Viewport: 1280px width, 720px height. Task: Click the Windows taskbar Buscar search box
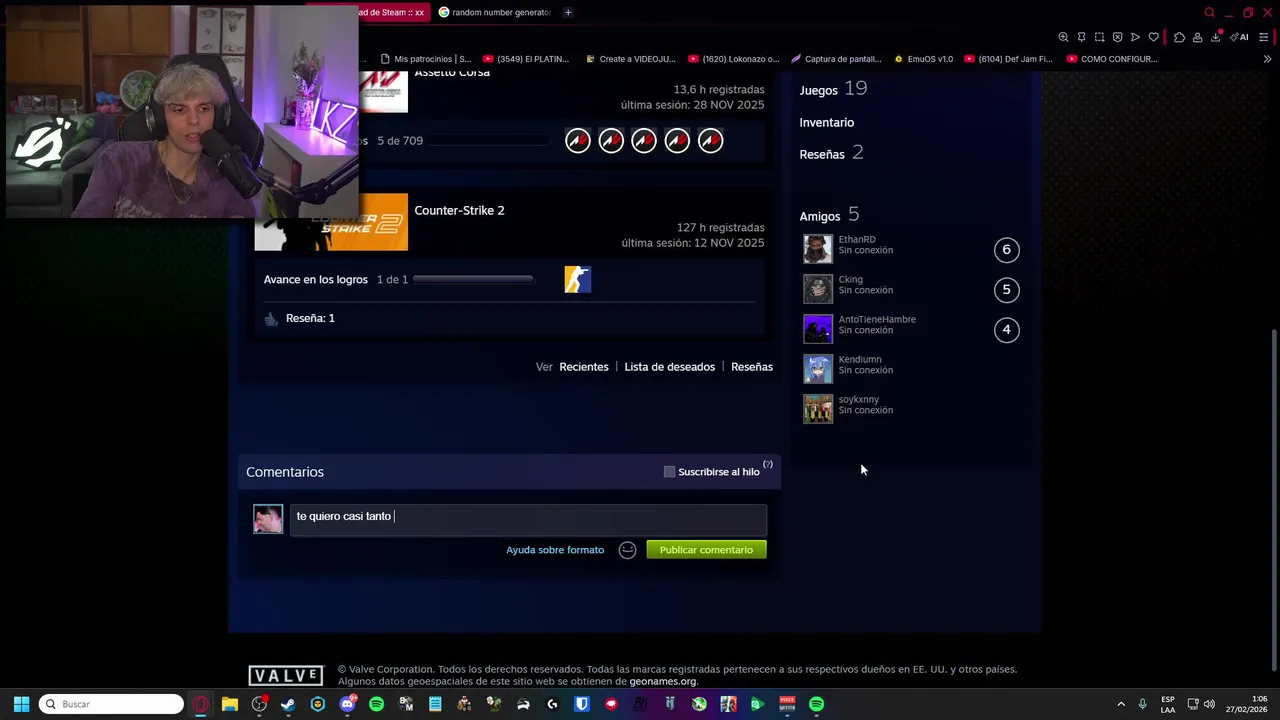point(111,704)
